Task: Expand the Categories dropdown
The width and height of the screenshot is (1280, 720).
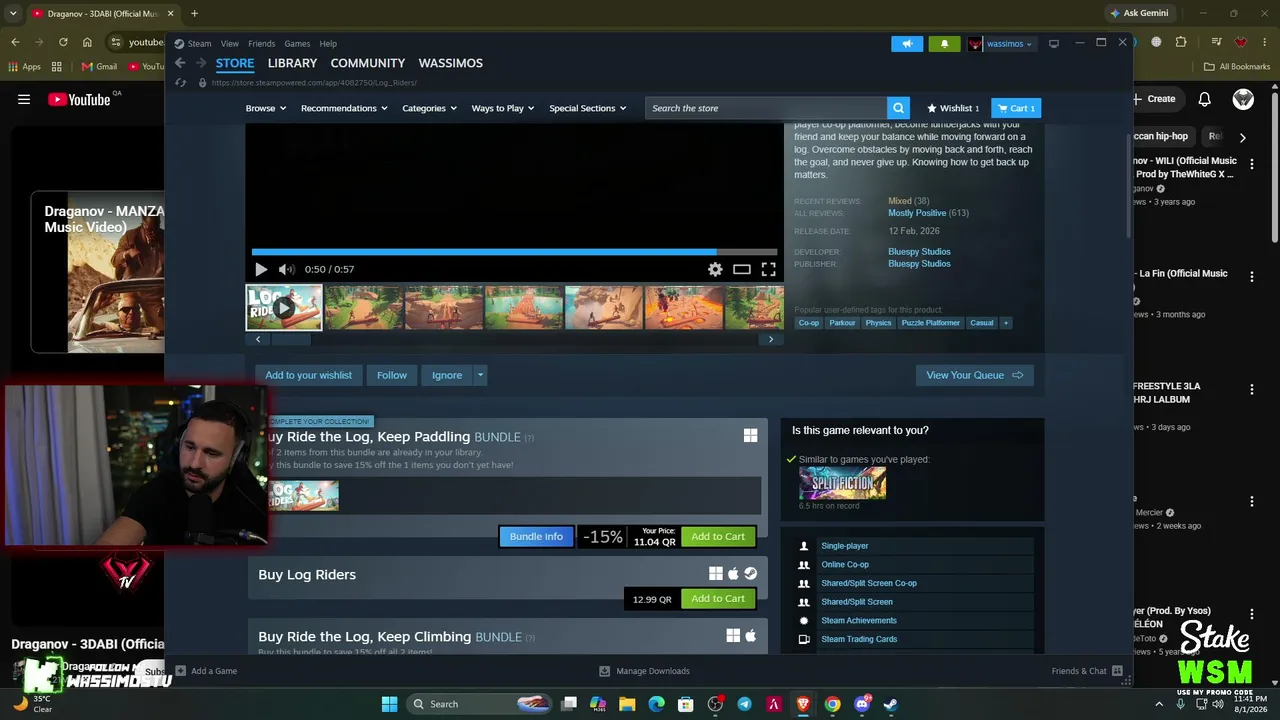Action: [430, 108]
